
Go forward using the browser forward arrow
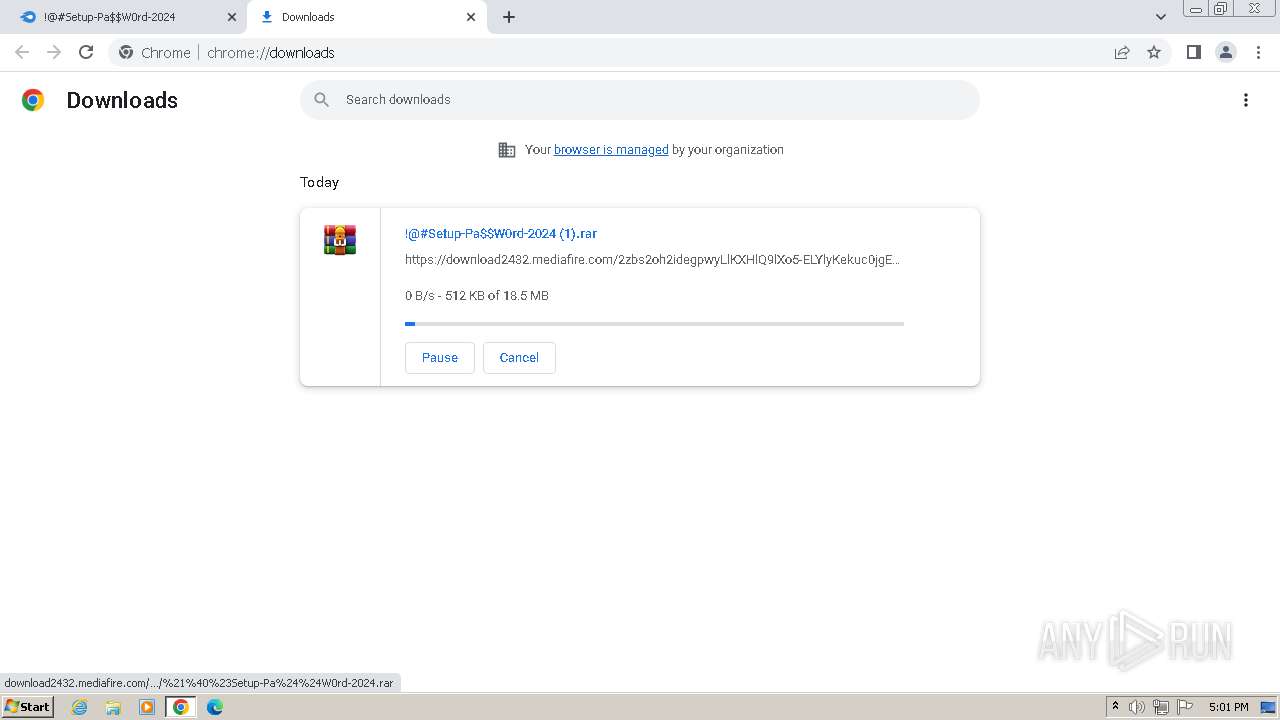pos(54,52)
